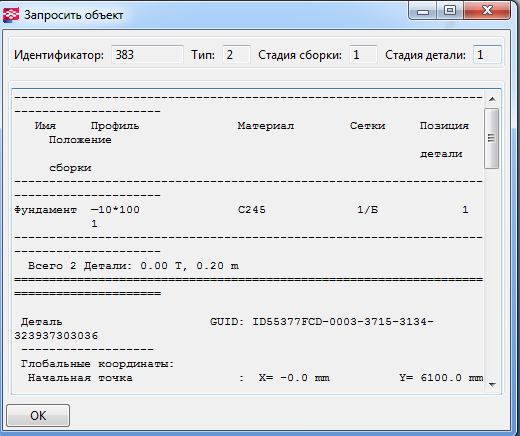This screenshot has width=520, height=436.
Task: Click the Материал column header
Action: tap(266, 126)
